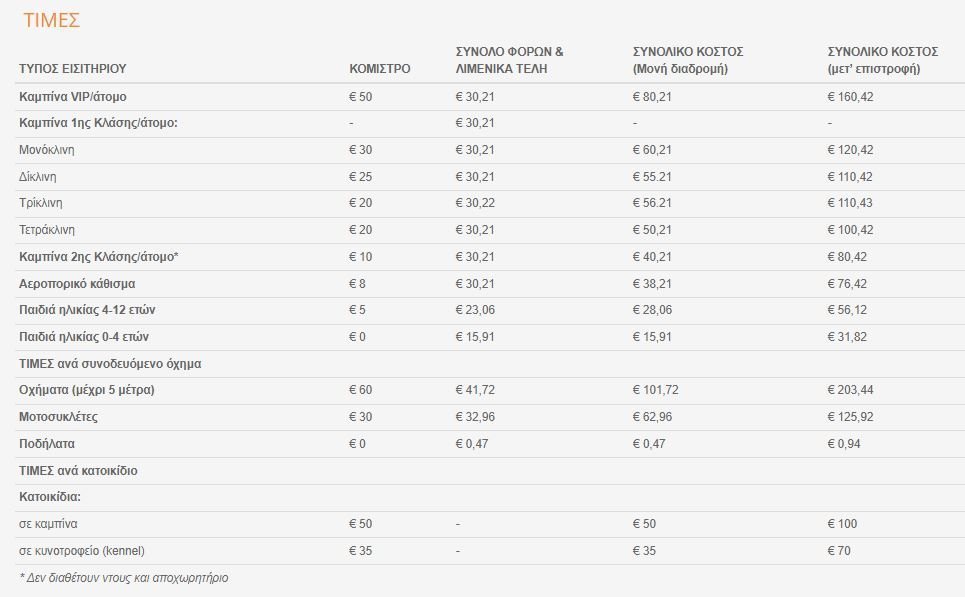This screenshot has height=597, width=965.
Task: Click the ΤΥΠΟΣ ΕΙΣΙΤΗΡΙΟΥ column header
Action: (73, 69)
